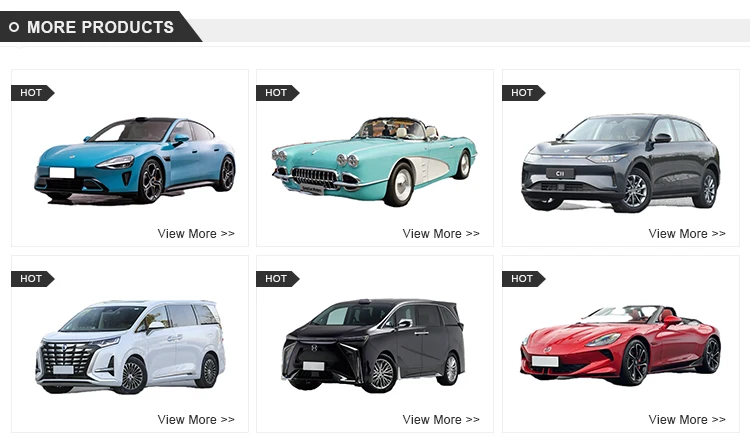Click the HOT label on gray SUV card
This screenshot has width=750, height=444.
523,93
